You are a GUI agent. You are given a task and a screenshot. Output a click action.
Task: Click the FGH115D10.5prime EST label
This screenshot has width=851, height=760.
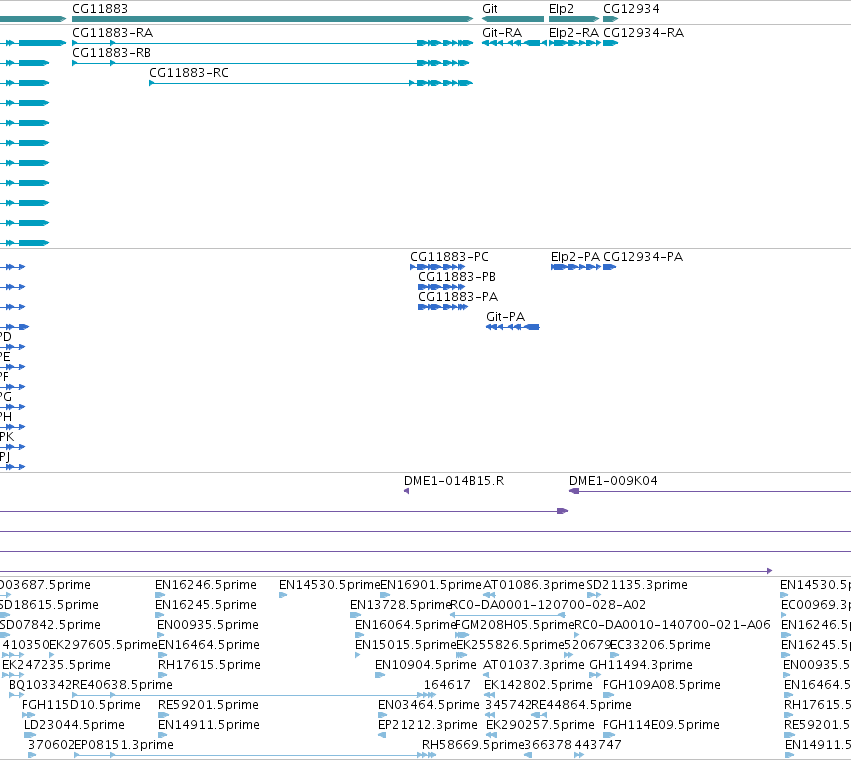(81, 705)
